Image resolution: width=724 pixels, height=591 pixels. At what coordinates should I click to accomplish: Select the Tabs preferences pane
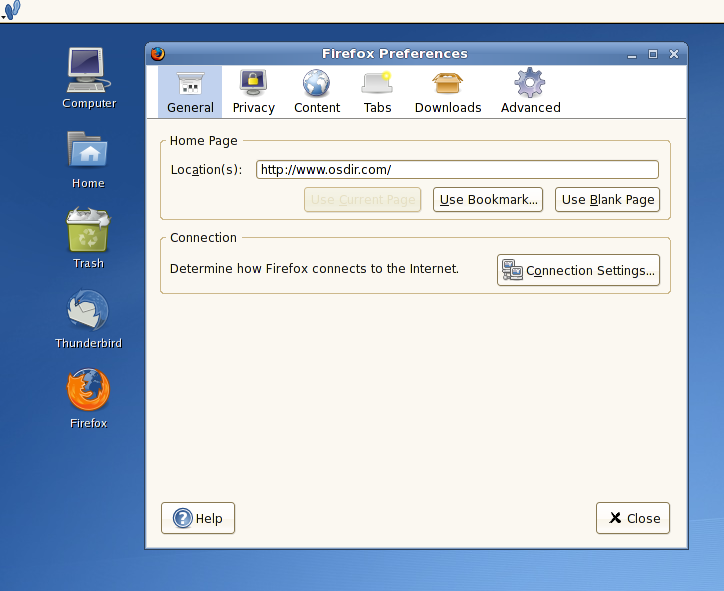coord(377,92)
